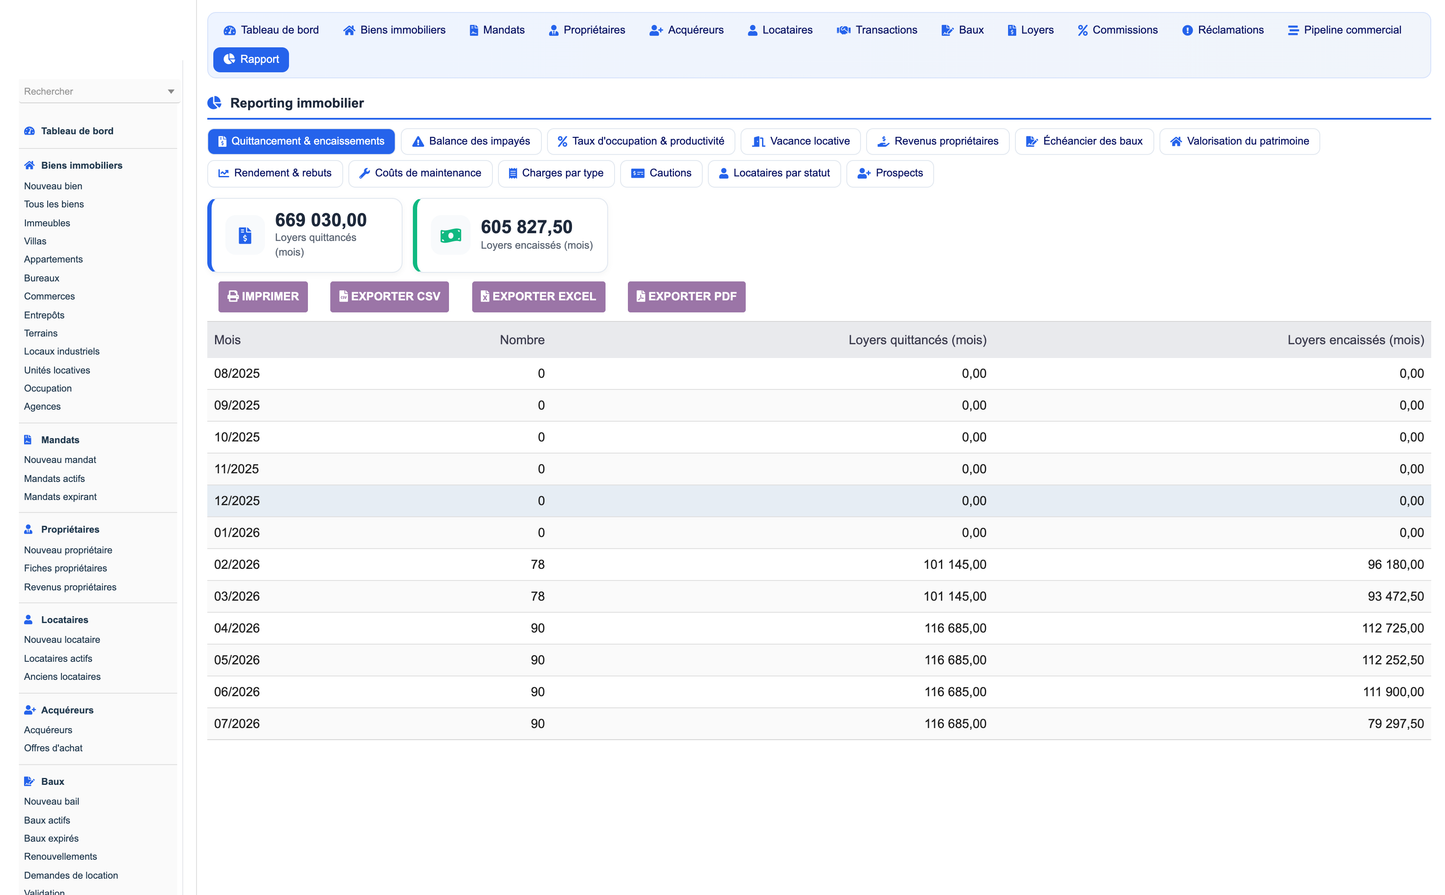Screen dimensions: 1445x895
Task: Open Nouveau bien in sidebar
Action: [53, 186]
